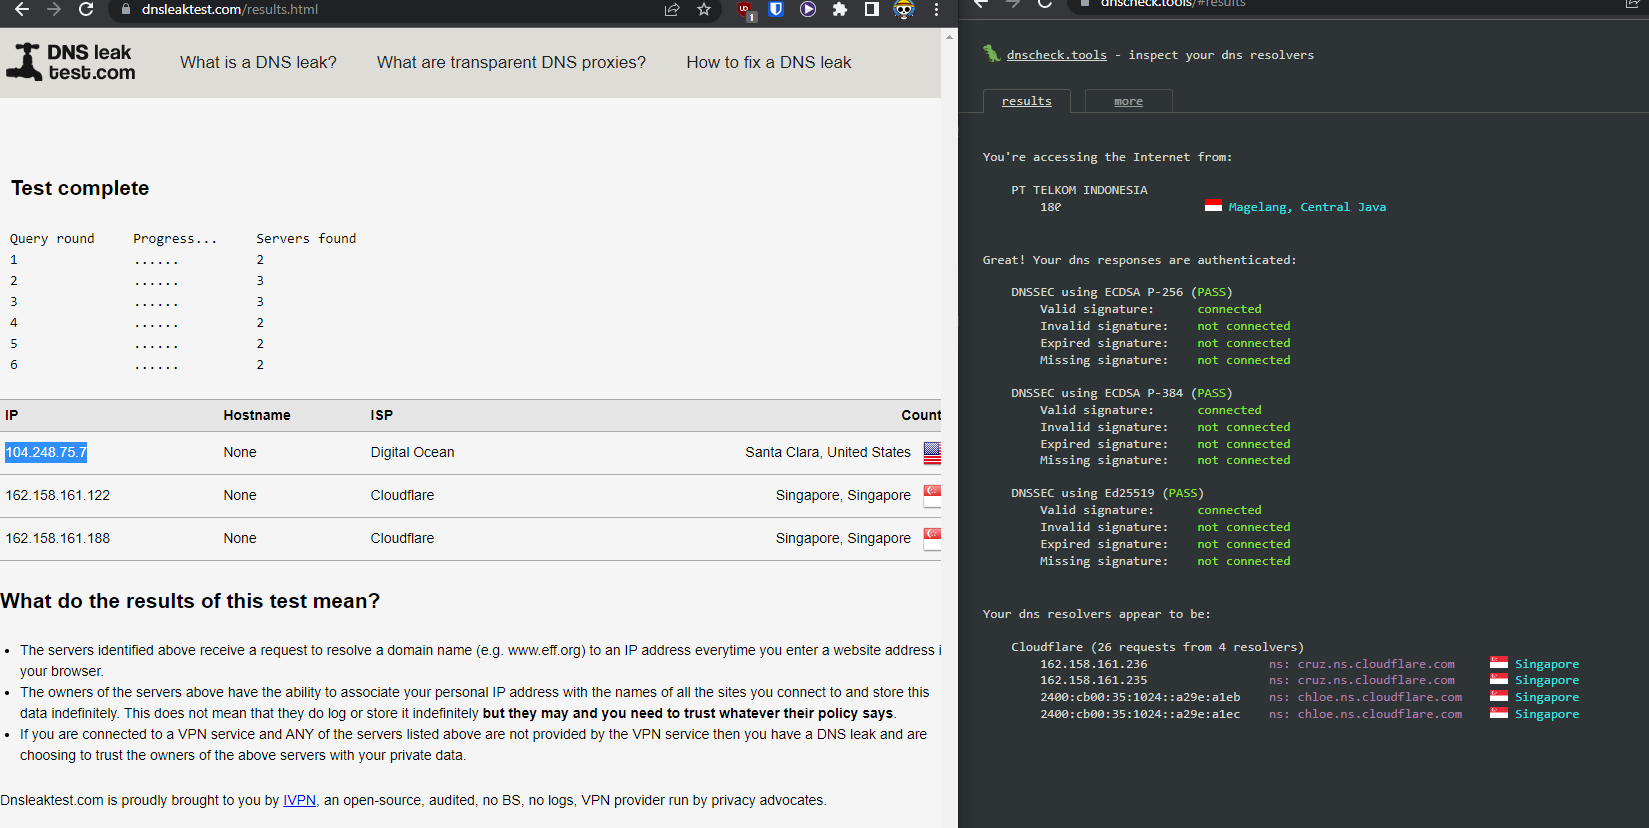The image size is (1649, 828).
Task: Click cruz.ns.cloudflare.com for 162.158.161.236
Action: 1376,664
